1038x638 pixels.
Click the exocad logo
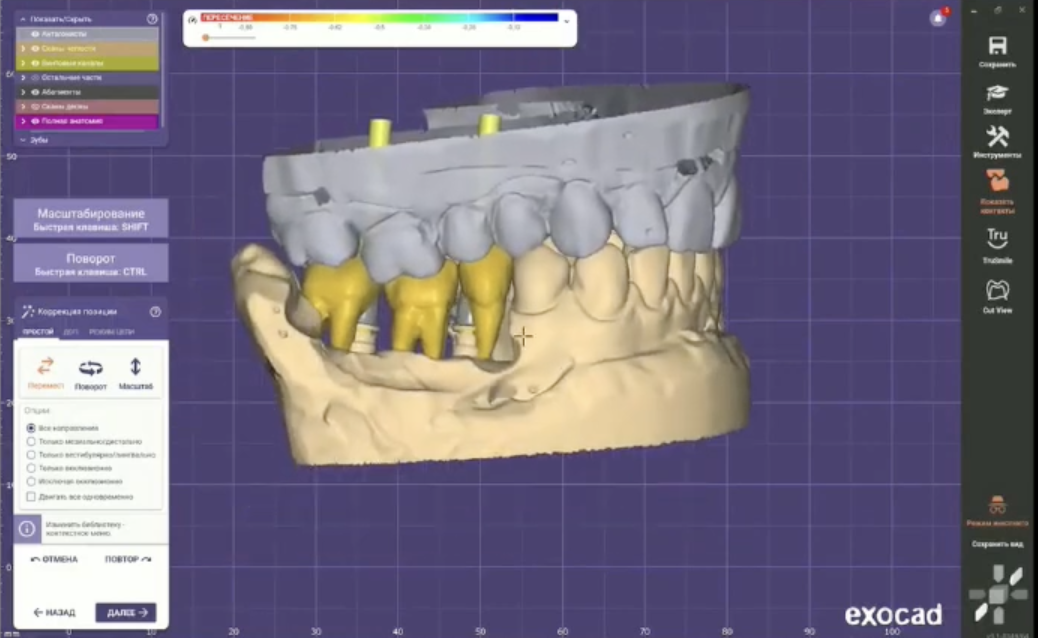tap(893, 615)
